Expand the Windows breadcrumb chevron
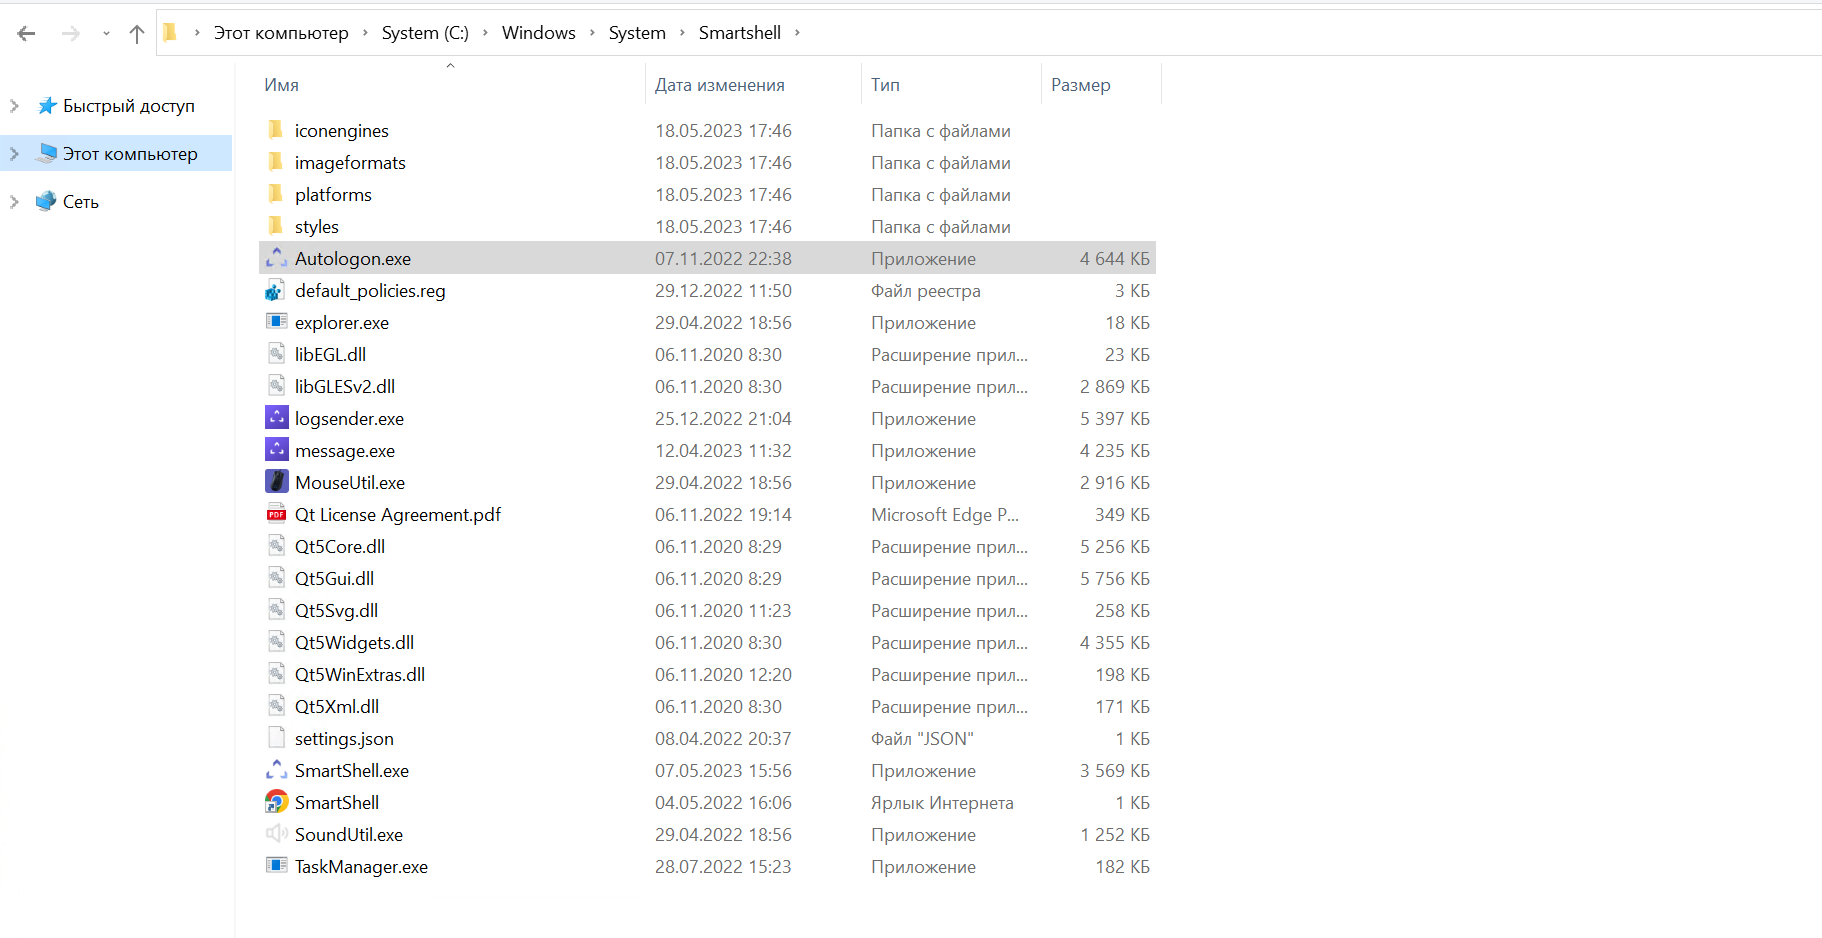 tap(592, 33)
